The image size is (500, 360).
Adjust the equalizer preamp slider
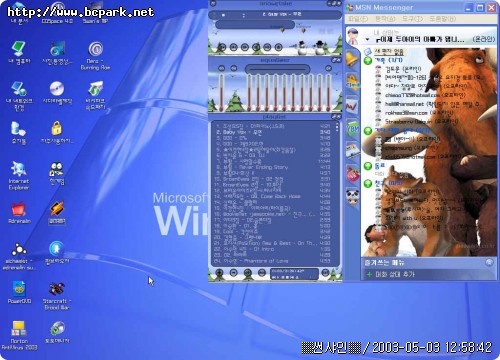pos(221,92)
